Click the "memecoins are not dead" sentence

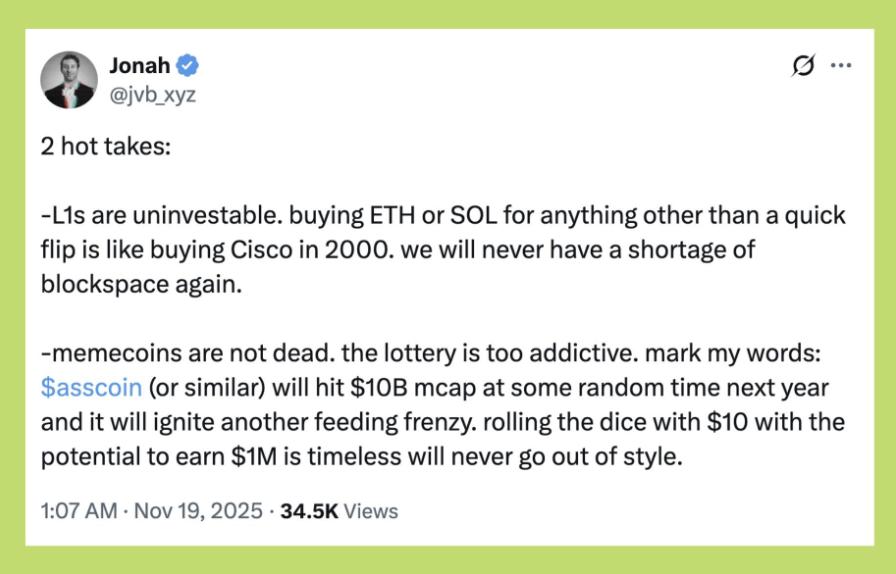coord(169,358)
